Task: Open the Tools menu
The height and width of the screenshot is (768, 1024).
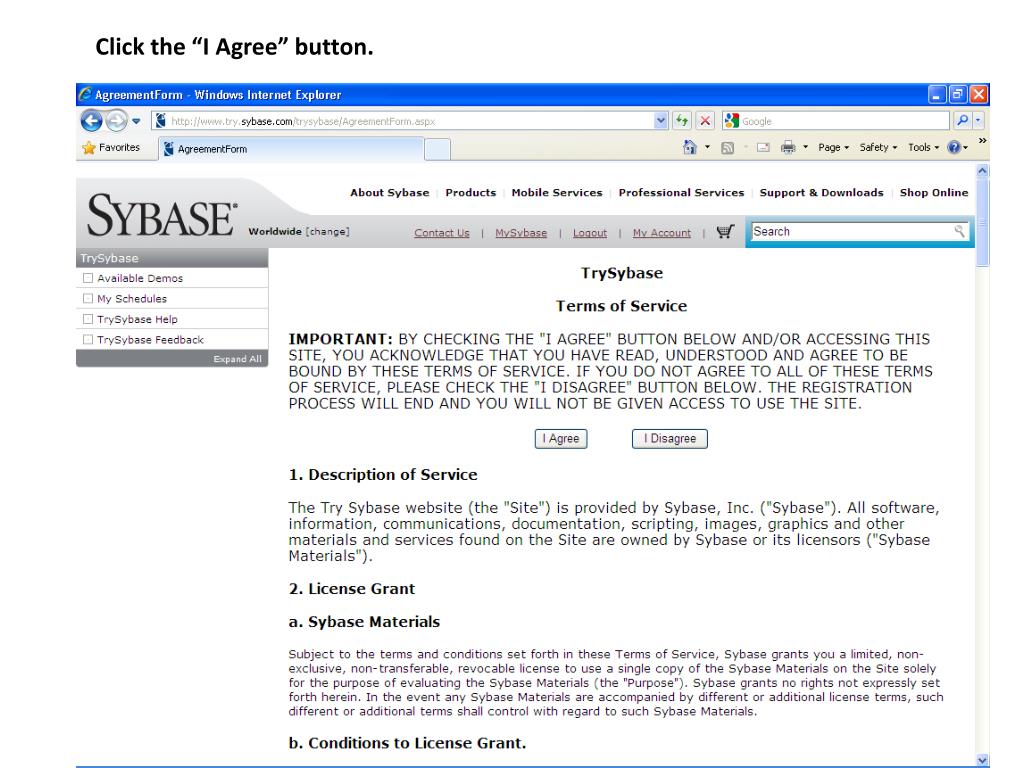Action: click(x=923, y=148)
